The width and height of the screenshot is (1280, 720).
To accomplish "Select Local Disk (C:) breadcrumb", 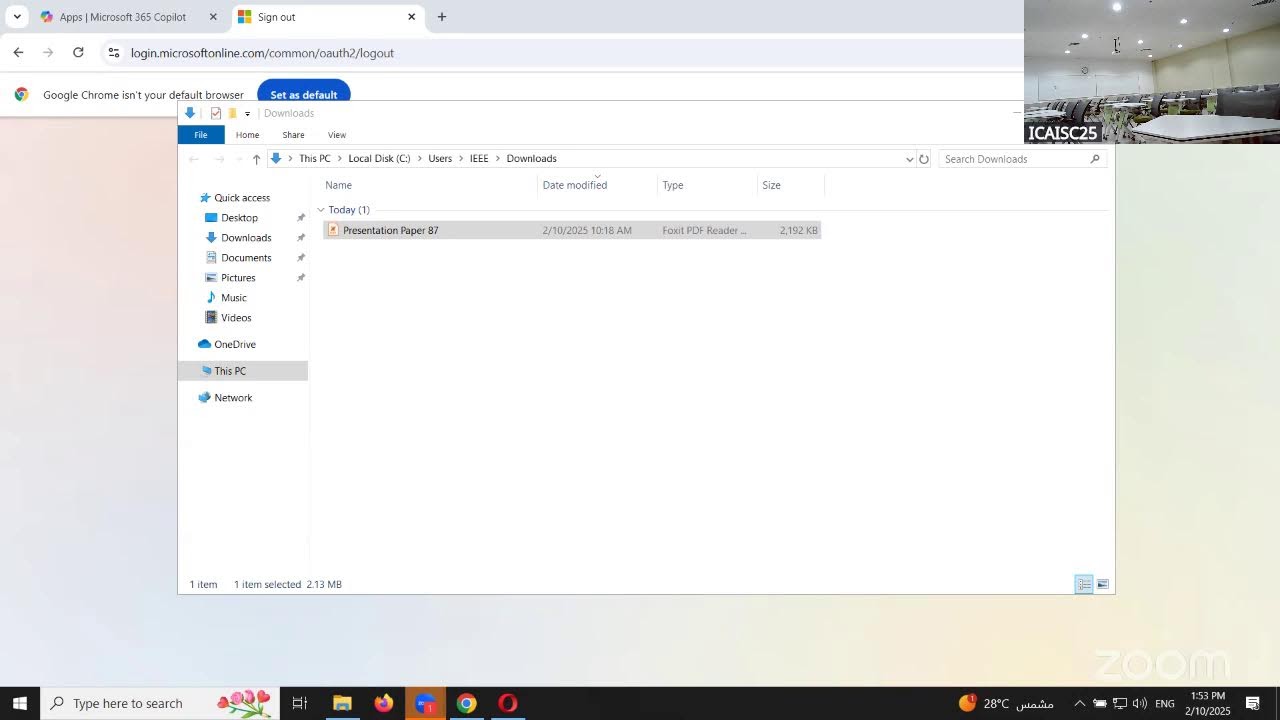I will [x=379, y=159].
